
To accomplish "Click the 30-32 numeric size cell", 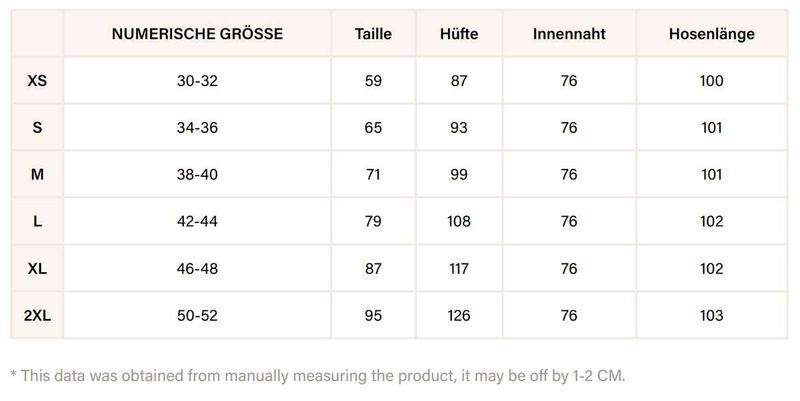I will (197, 80).
